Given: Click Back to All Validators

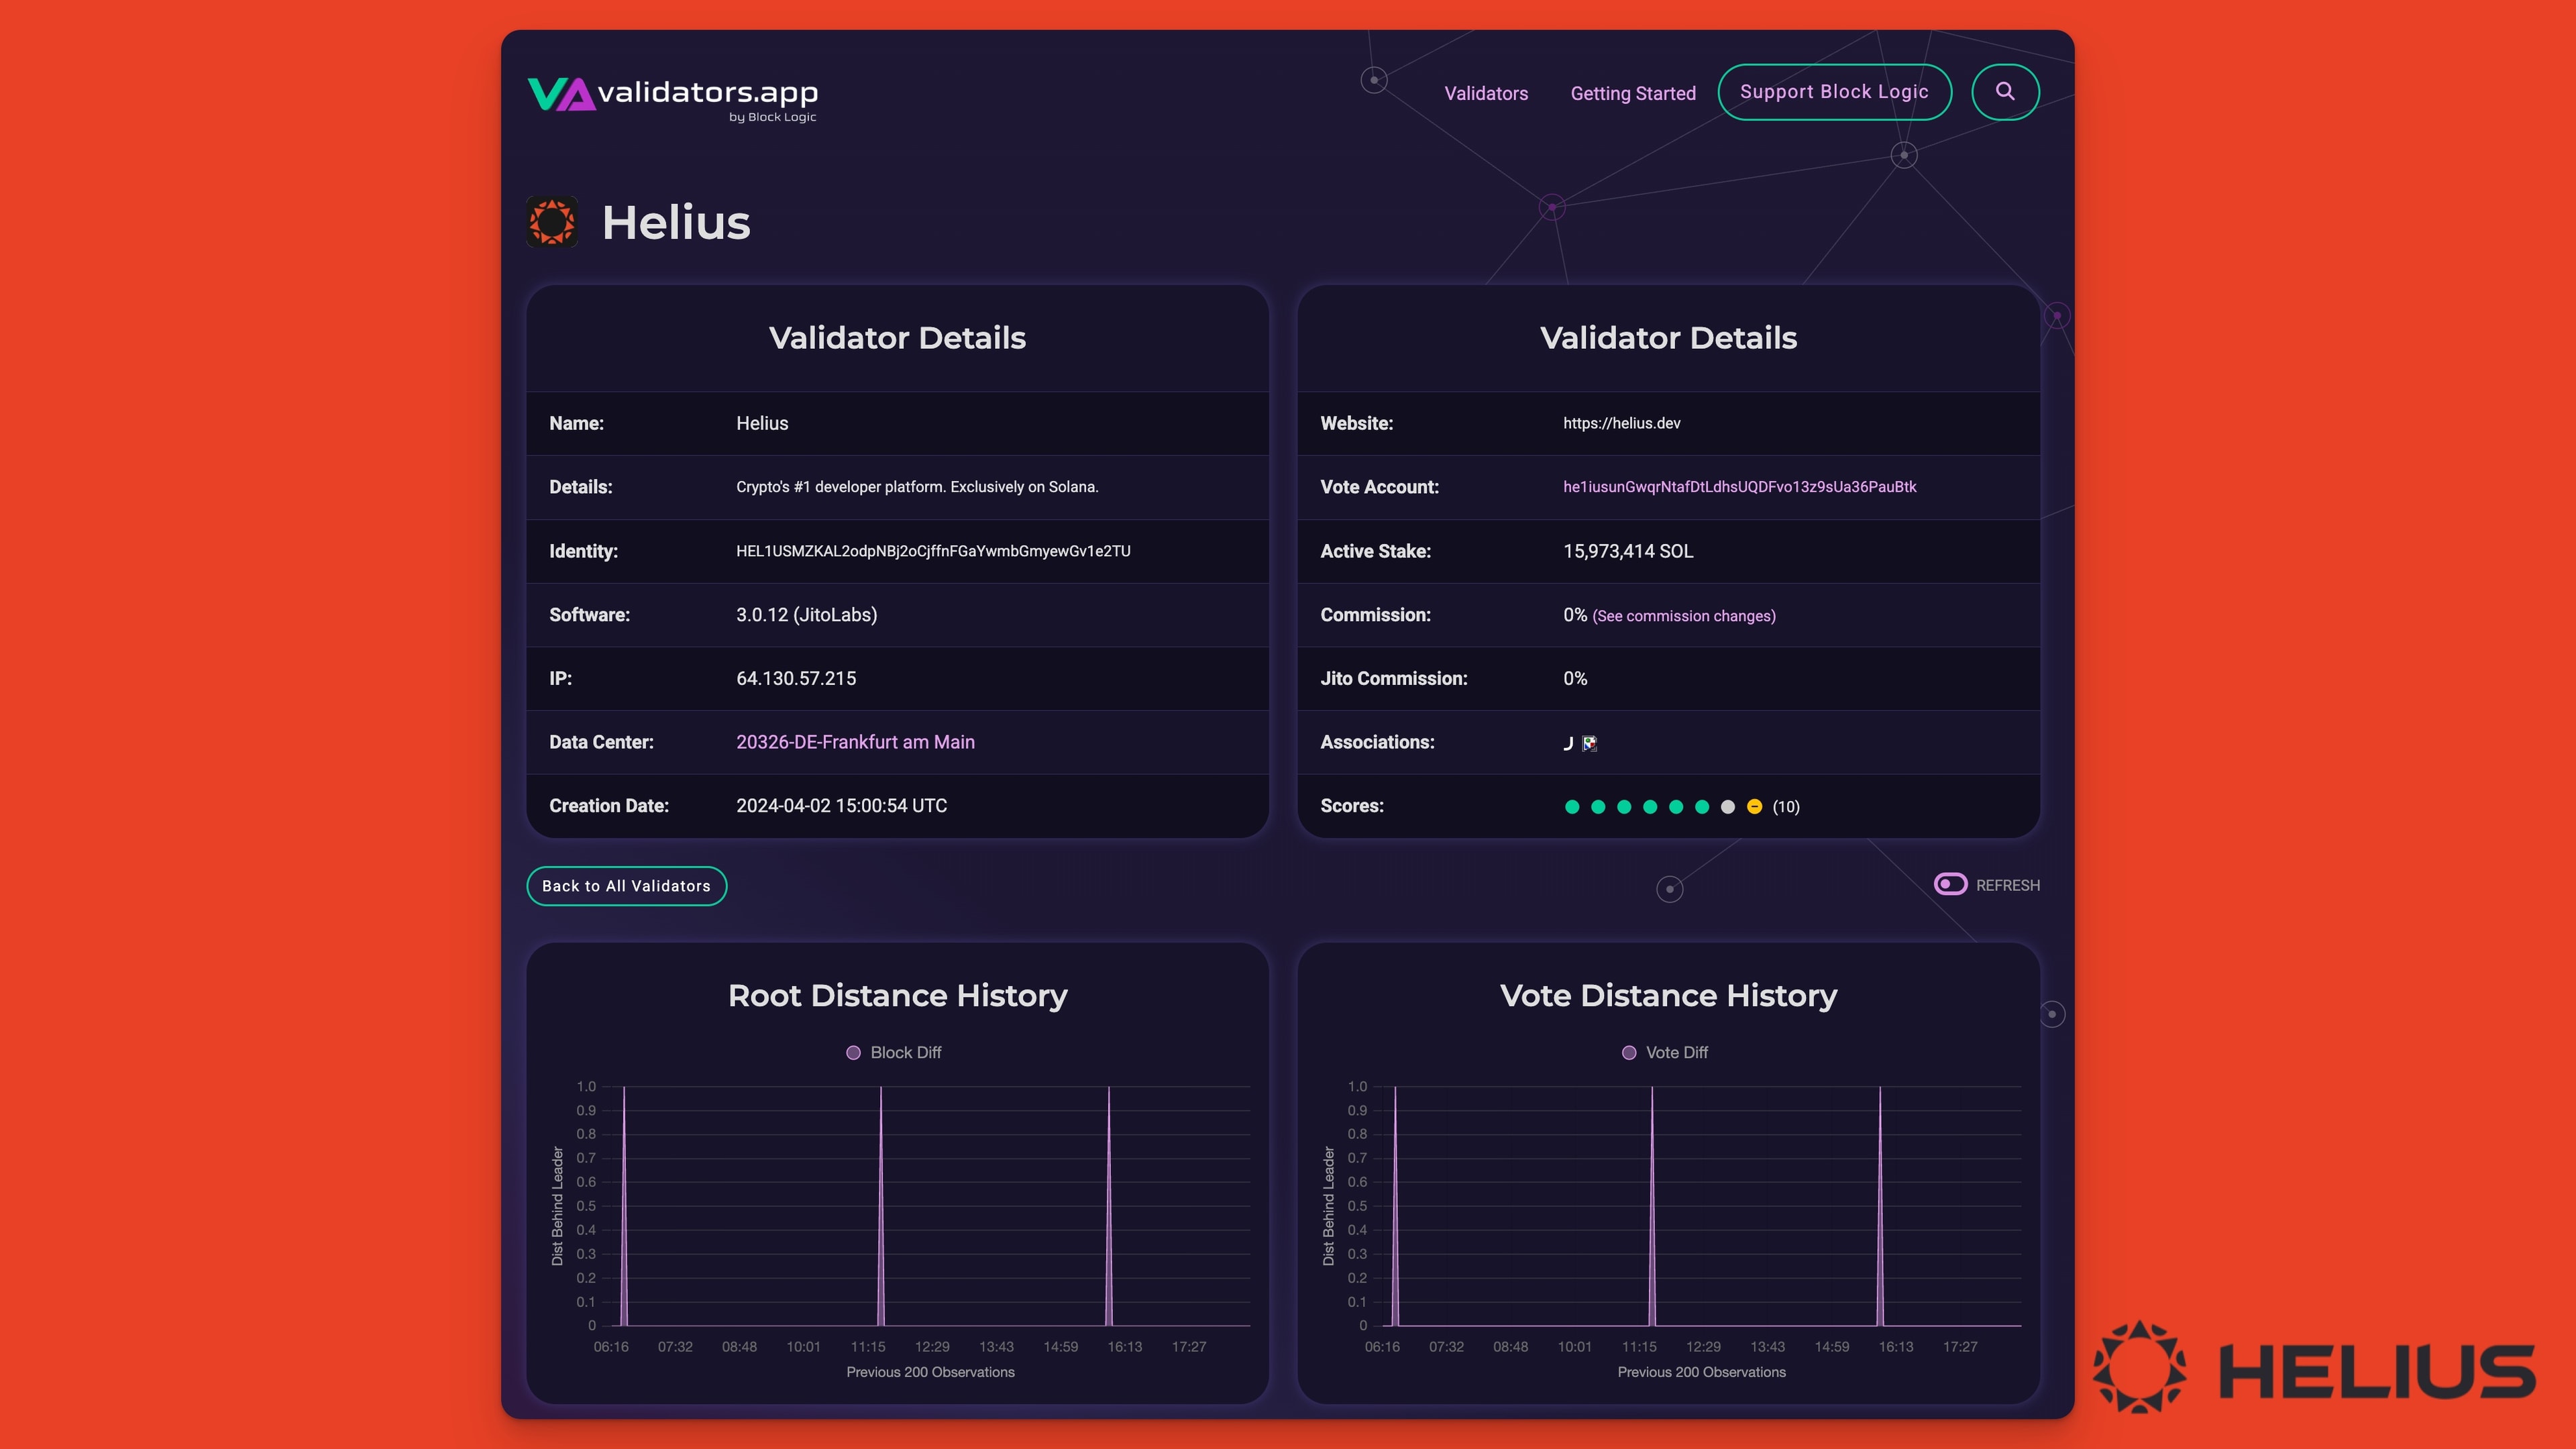Looking at the screenshot, I should coord(626,885).
